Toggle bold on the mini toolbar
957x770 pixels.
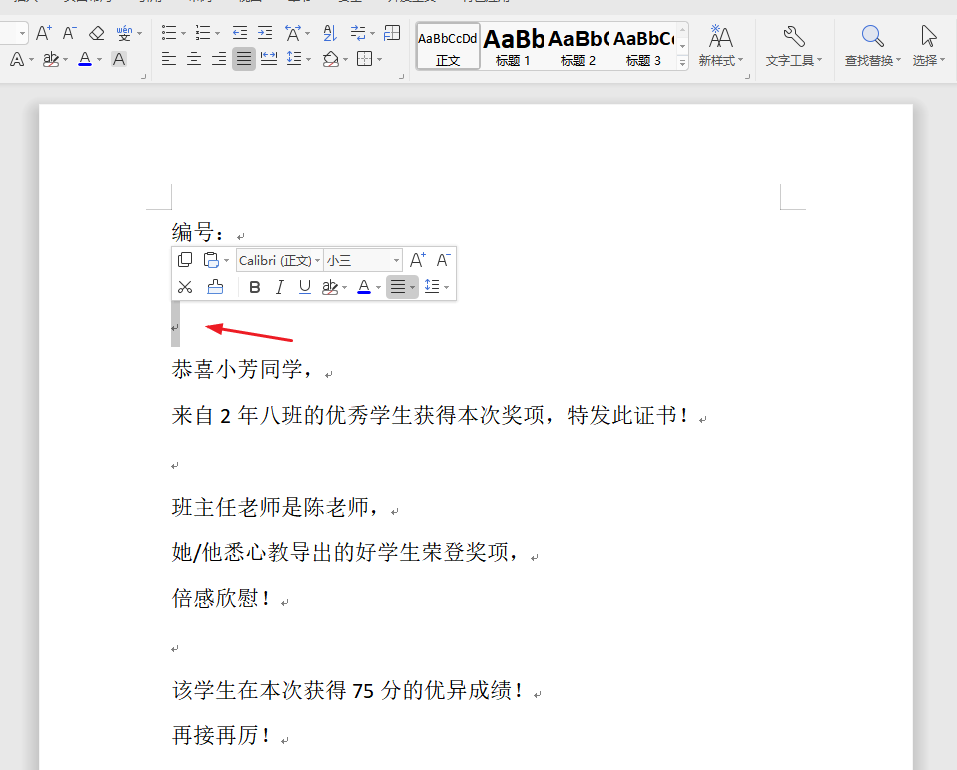coord(254,287)
